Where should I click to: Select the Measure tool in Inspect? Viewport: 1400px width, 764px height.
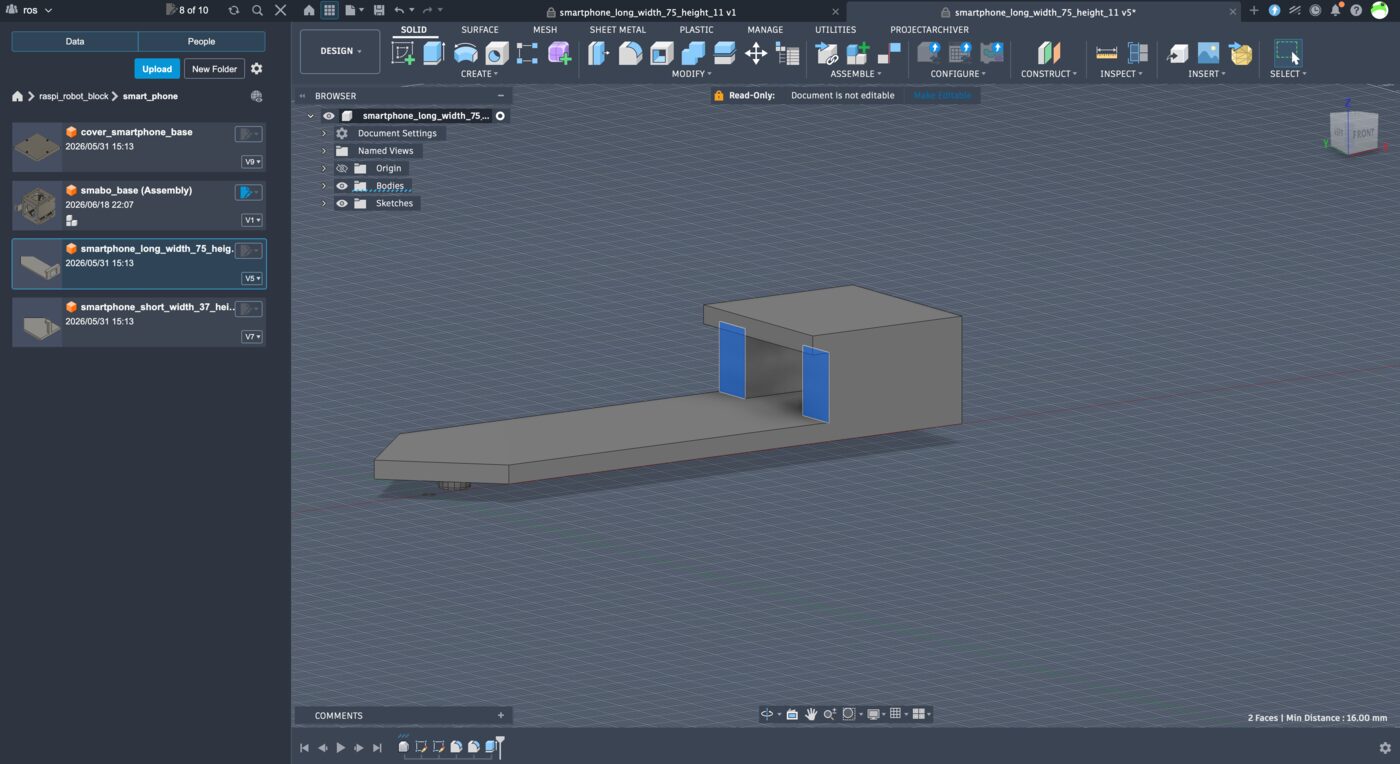[x=1107, y=53]
